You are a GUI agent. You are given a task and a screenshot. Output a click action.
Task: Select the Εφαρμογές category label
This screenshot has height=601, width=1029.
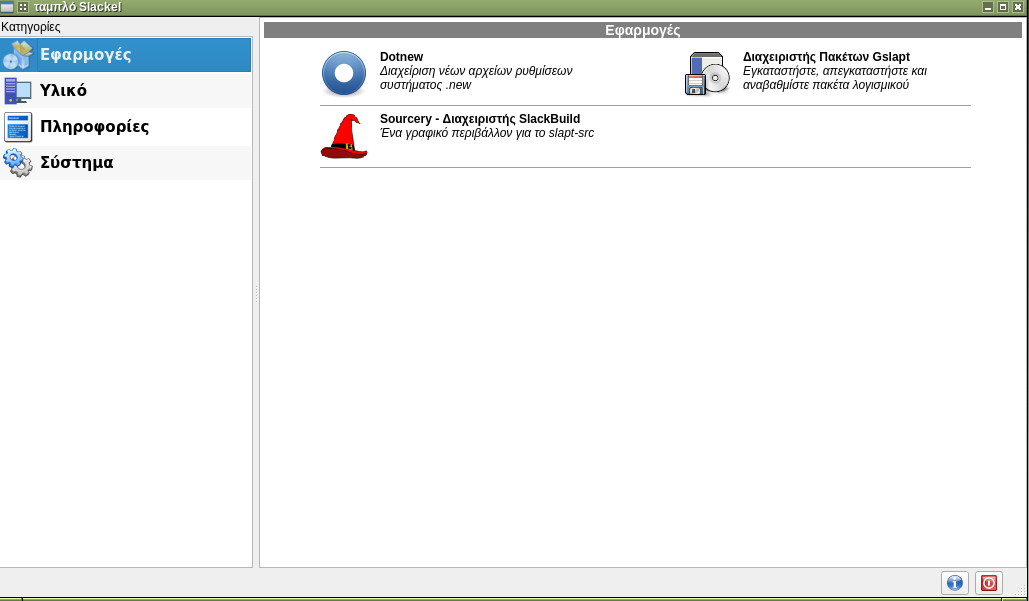85,54
